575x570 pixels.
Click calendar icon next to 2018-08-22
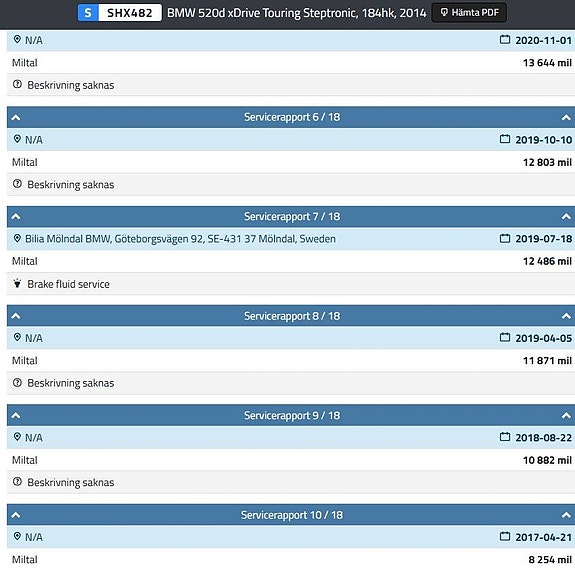[x=505, y=437]
